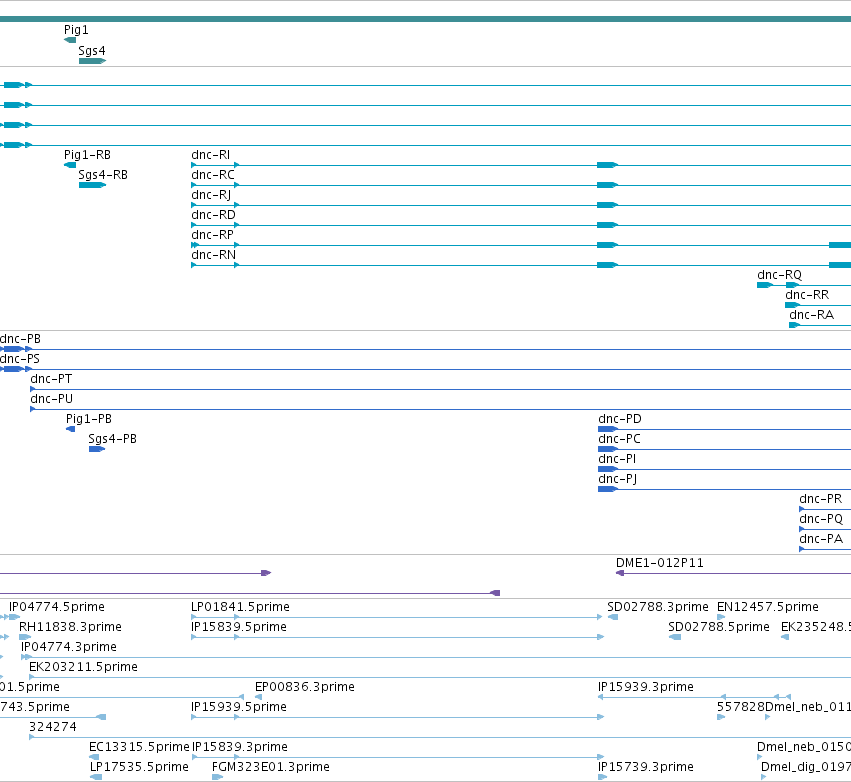
Task: Select transcript dnc-RJ
Action: click(x=211, y=195)
